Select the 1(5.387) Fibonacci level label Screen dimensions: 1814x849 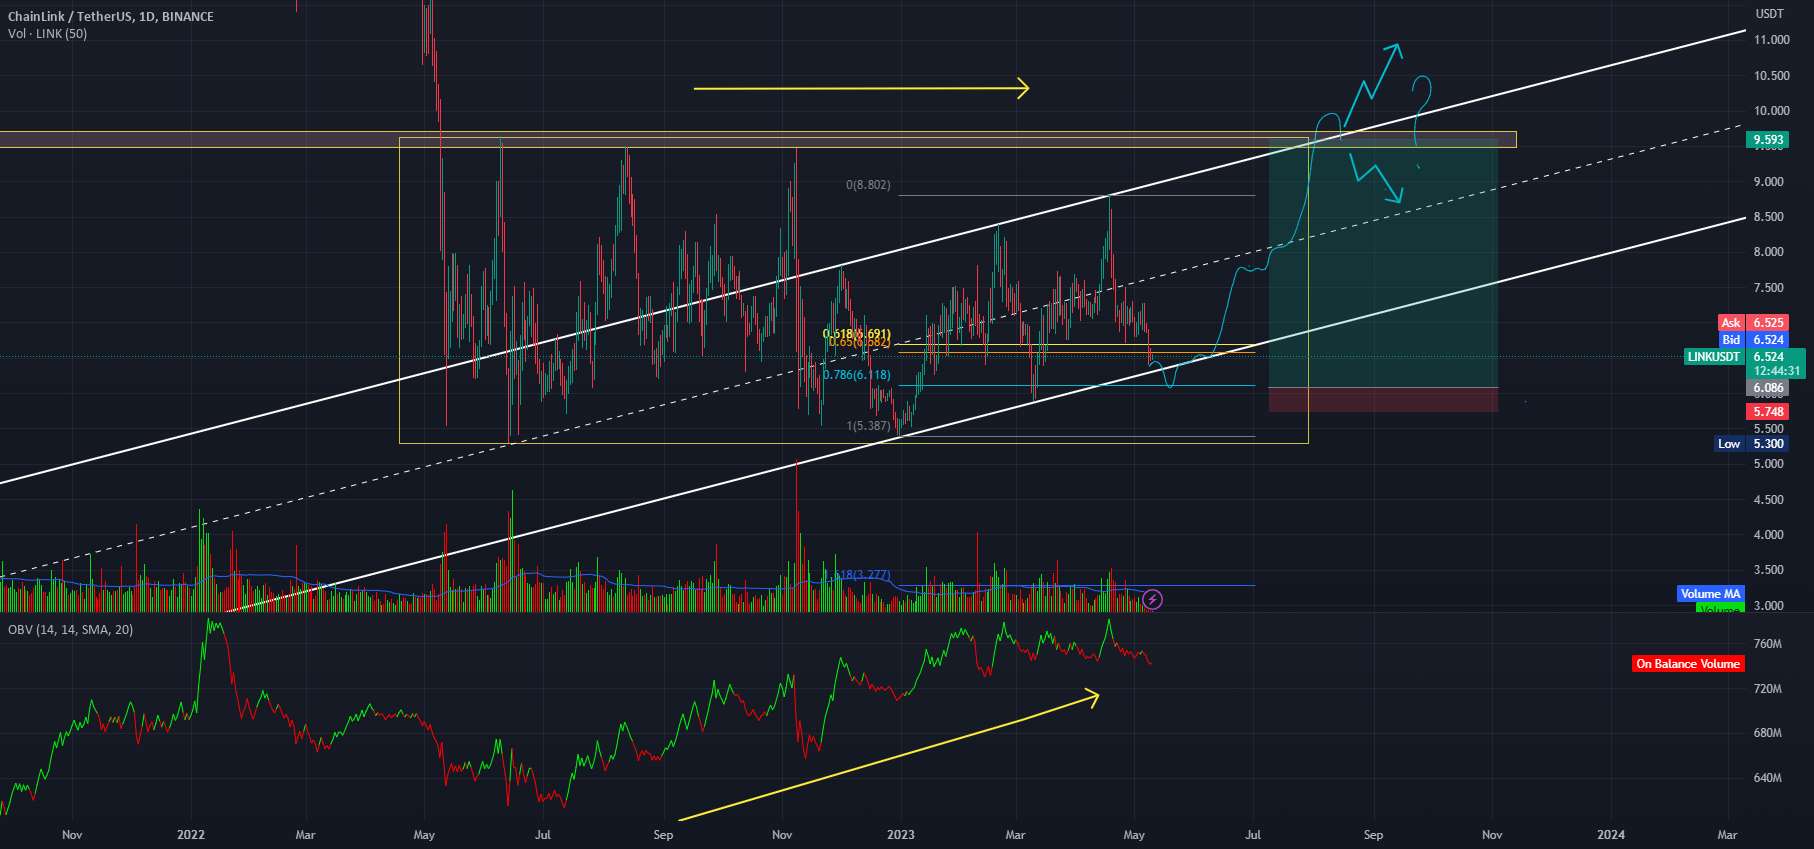(868, 426)
